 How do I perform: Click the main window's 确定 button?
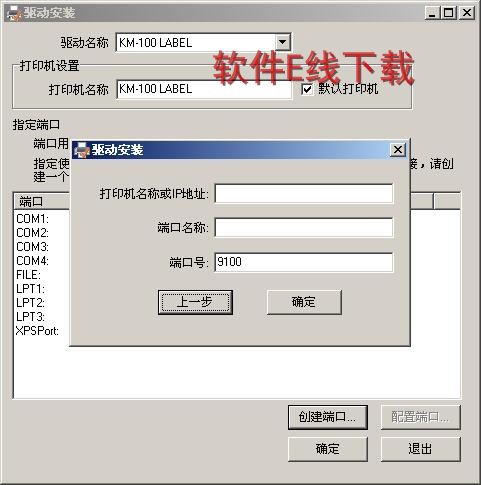click(x=328, y=449)
